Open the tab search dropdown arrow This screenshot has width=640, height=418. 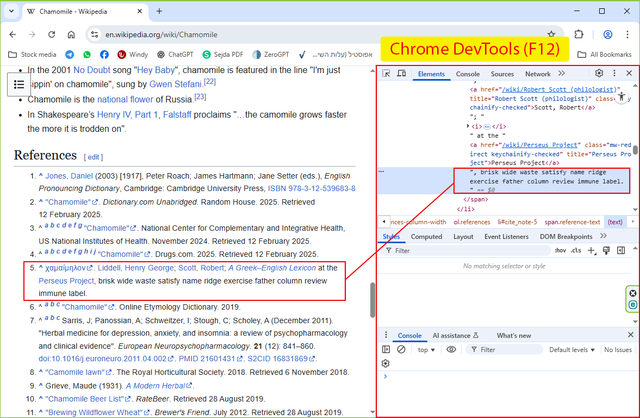(11, 11)
